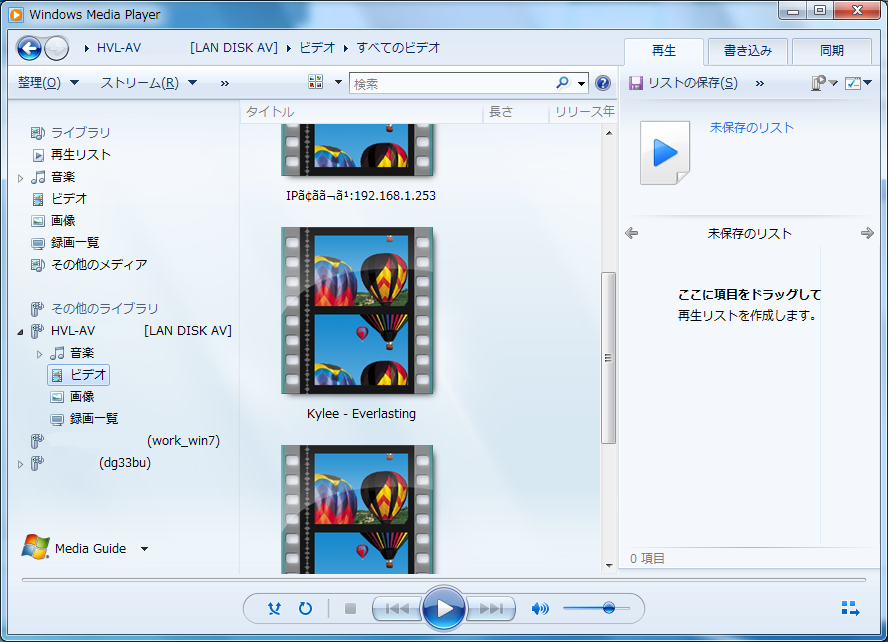The height and width of the screenshot is (642, 888).
Task: Click the search magnifier icon
Action: click(x=562, y=83)
